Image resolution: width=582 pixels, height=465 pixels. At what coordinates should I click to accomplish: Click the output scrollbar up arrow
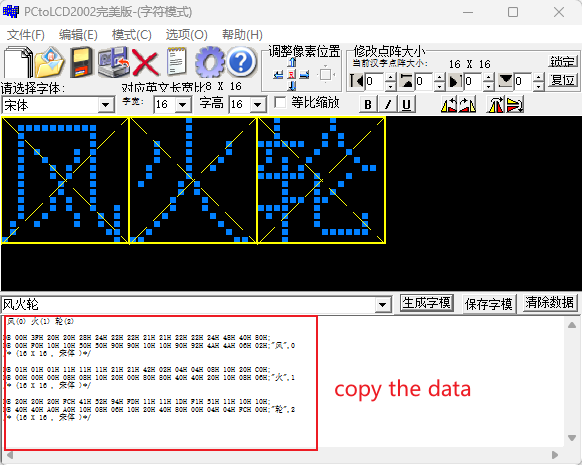[572, 325]
